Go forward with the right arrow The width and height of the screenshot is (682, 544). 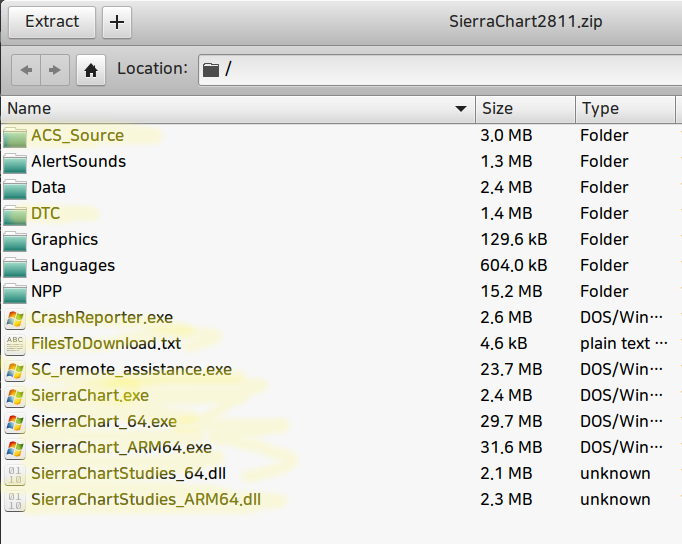tap(54, 70)
